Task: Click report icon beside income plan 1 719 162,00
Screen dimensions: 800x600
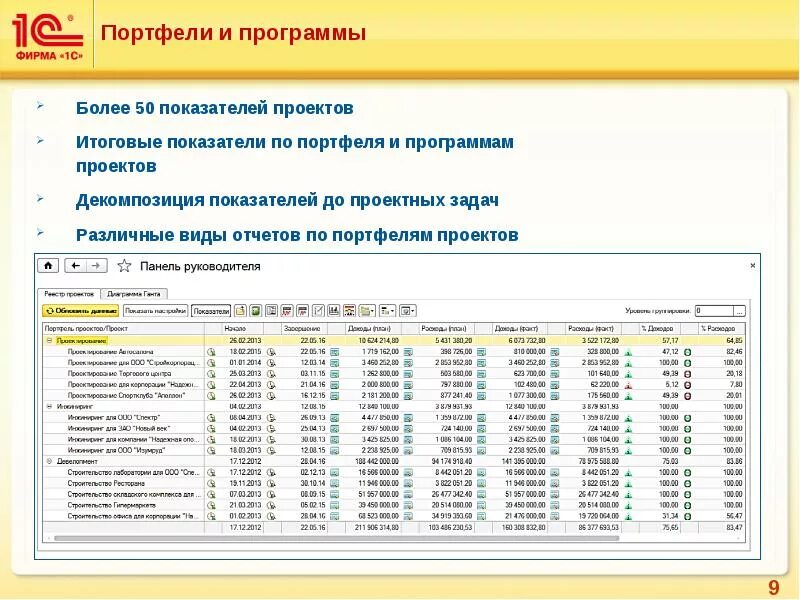Action: point(334,352)
